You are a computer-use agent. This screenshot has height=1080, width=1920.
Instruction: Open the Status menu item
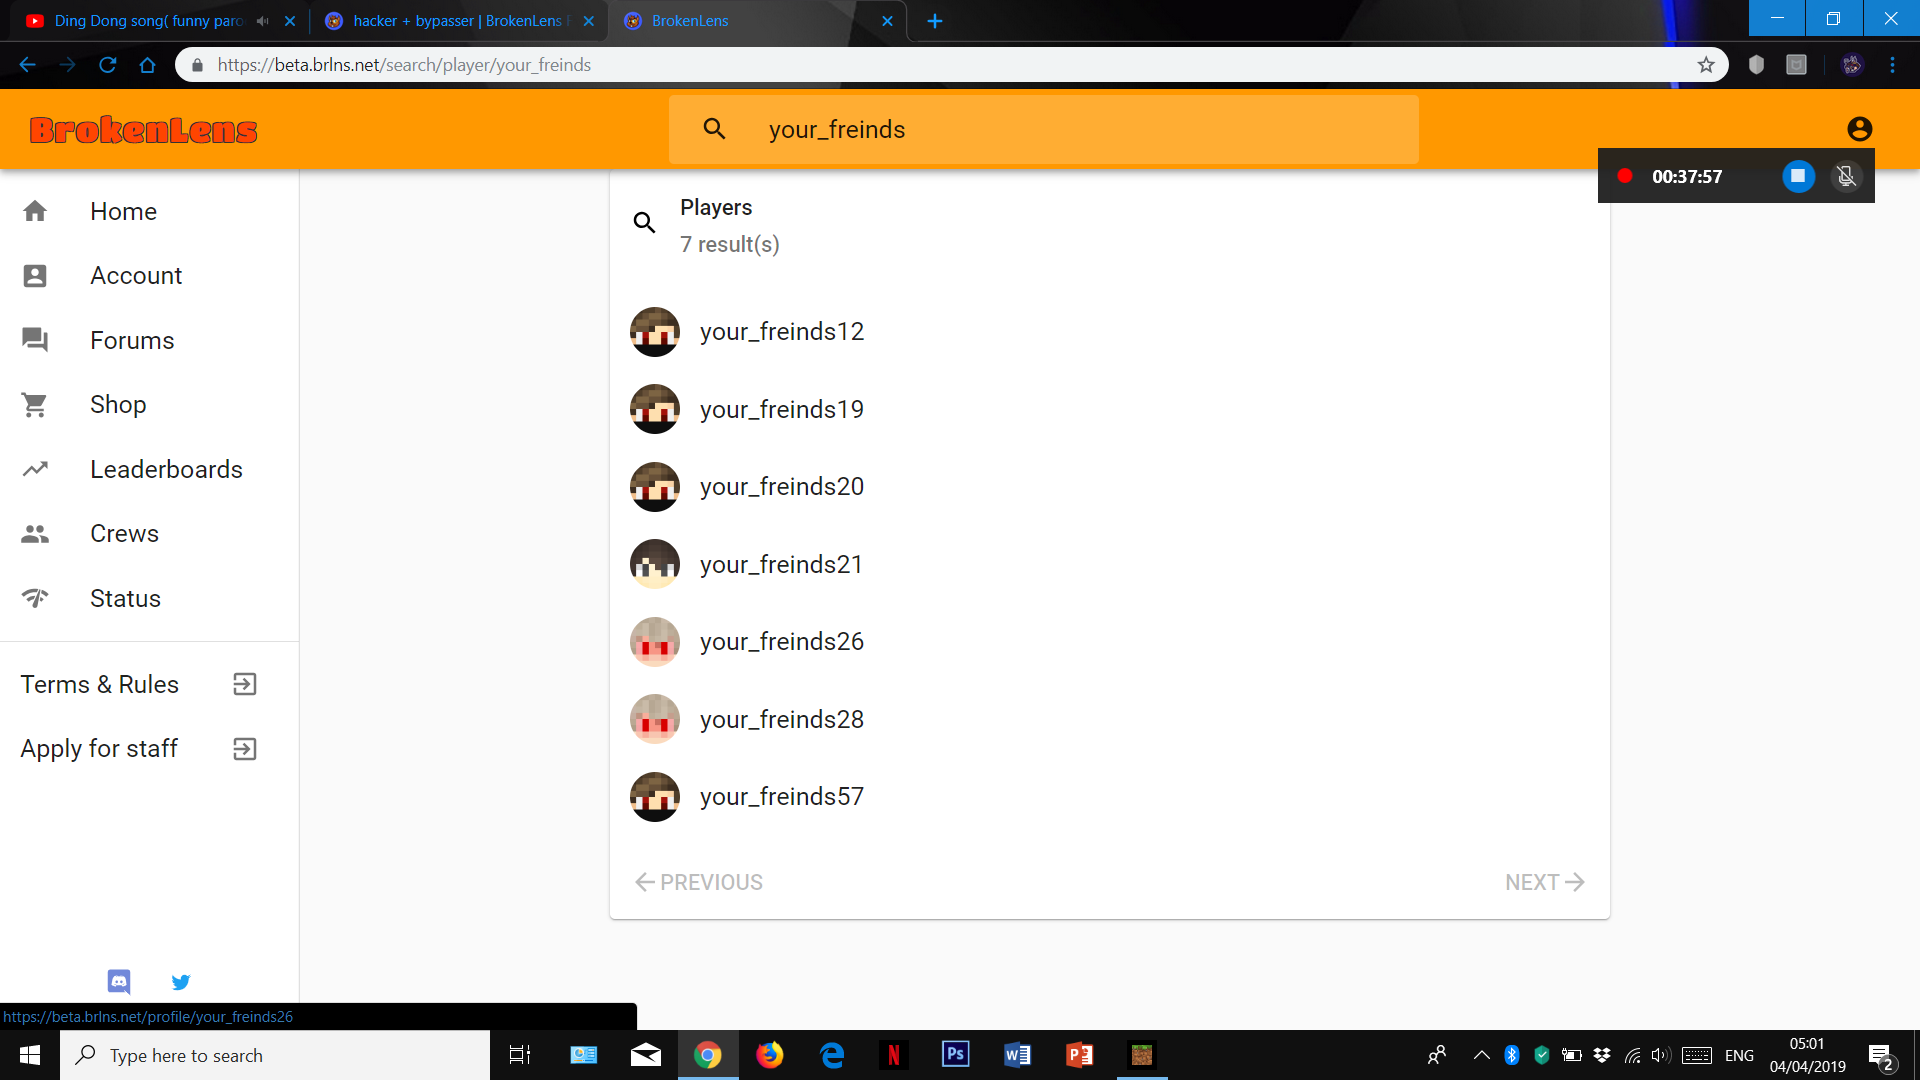pos(149,598)
